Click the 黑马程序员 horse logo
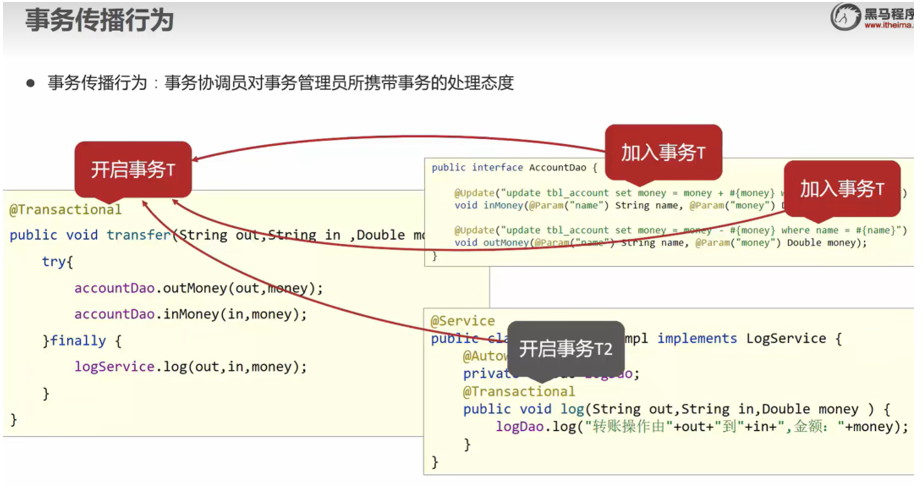This screenshot has height=486, width=922. click(846, 16)
